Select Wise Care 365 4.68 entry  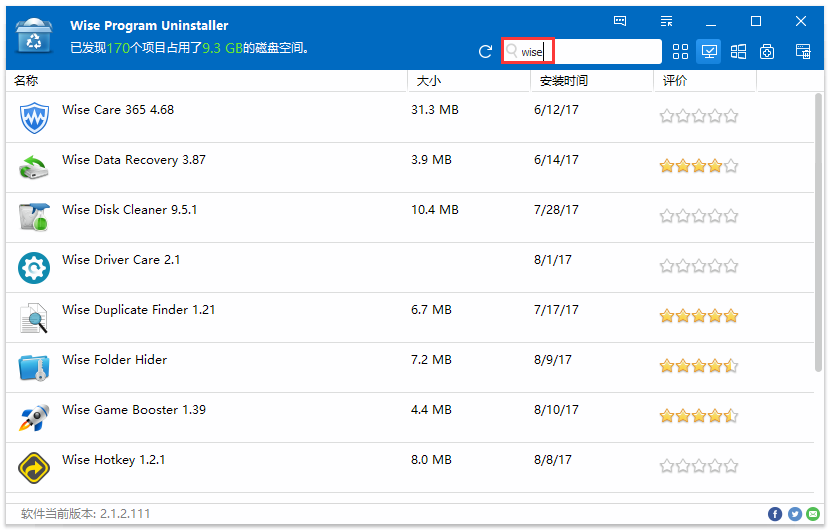[x=118, y=110]
